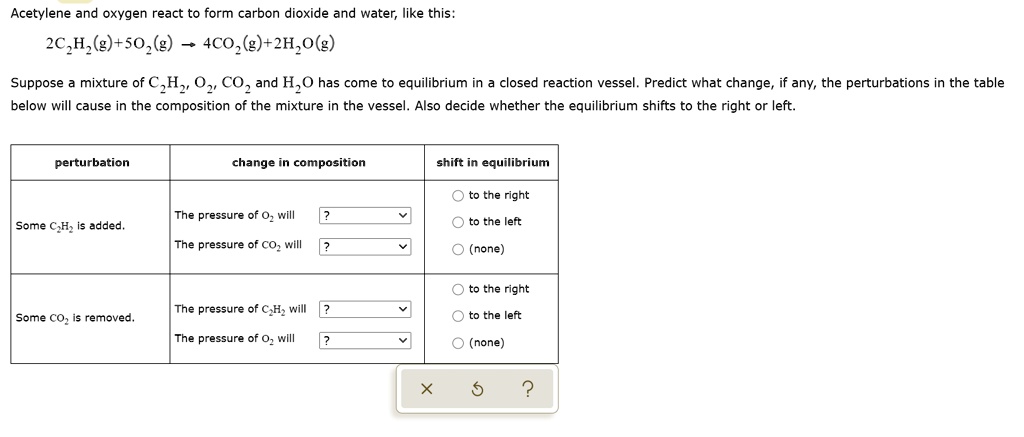
Task: Select 'to the left' for C2H2 added
Action: (x=458, y=222)
